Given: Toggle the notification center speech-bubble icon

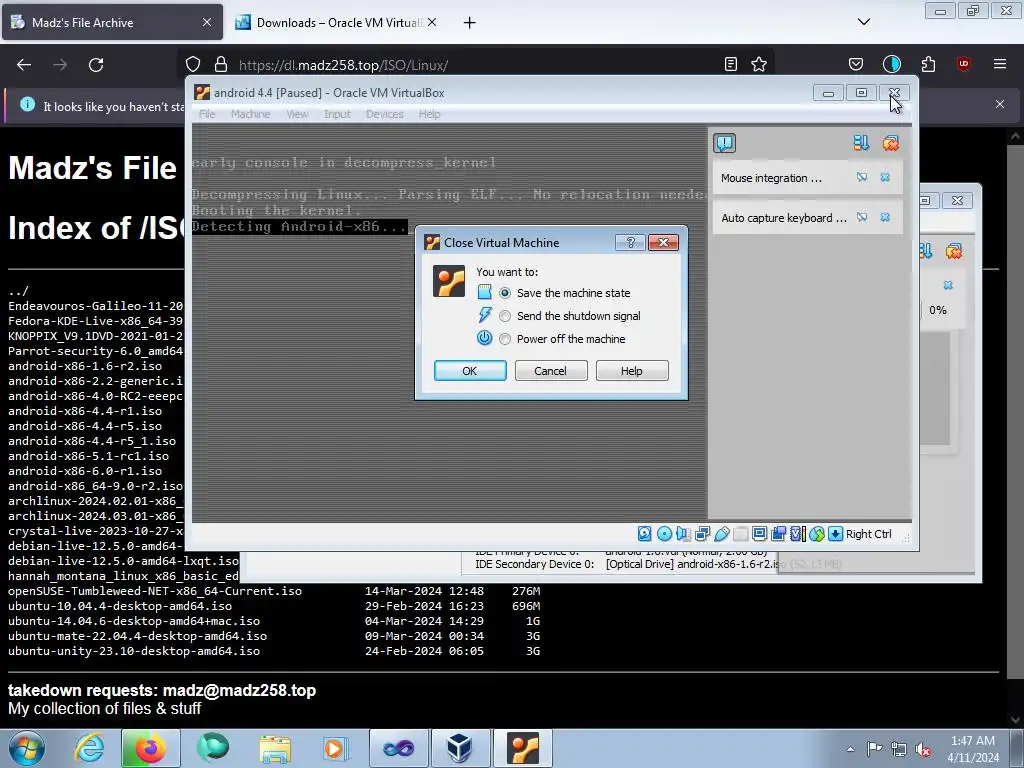Looking at the screenshot, I should pyautogui.click(x=724, y=143).
